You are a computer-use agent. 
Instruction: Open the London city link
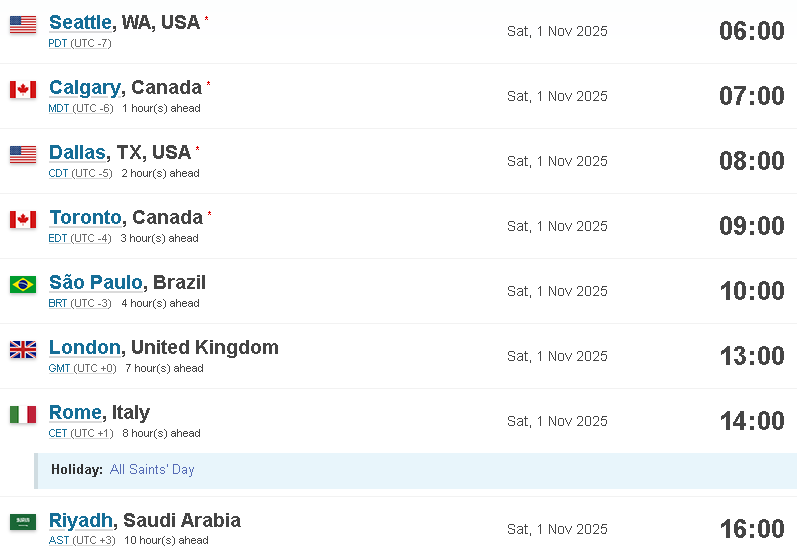tap(85, 347)
